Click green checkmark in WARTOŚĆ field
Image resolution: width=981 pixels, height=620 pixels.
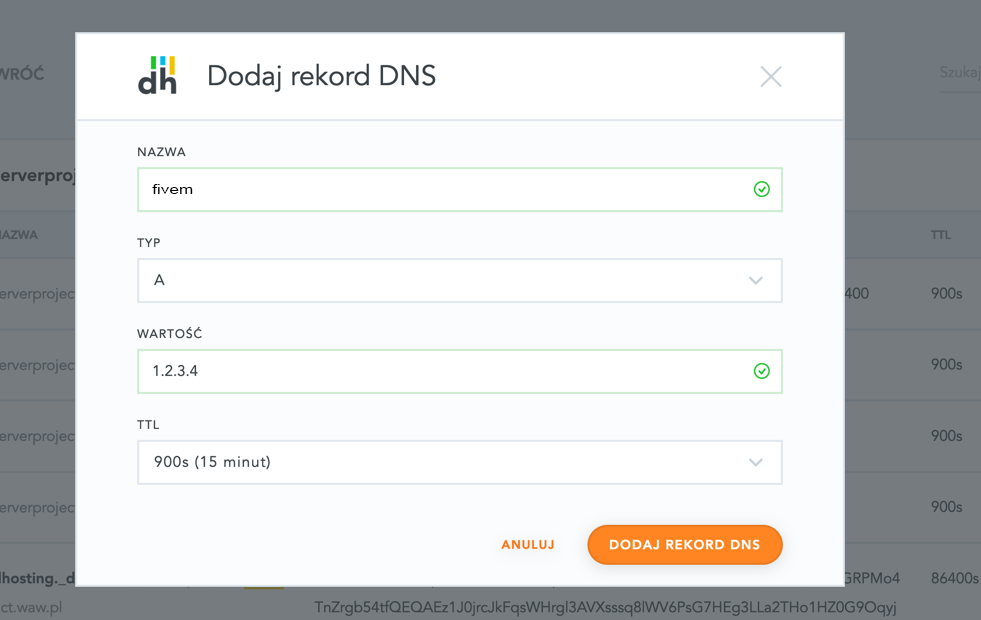[761, 371]
